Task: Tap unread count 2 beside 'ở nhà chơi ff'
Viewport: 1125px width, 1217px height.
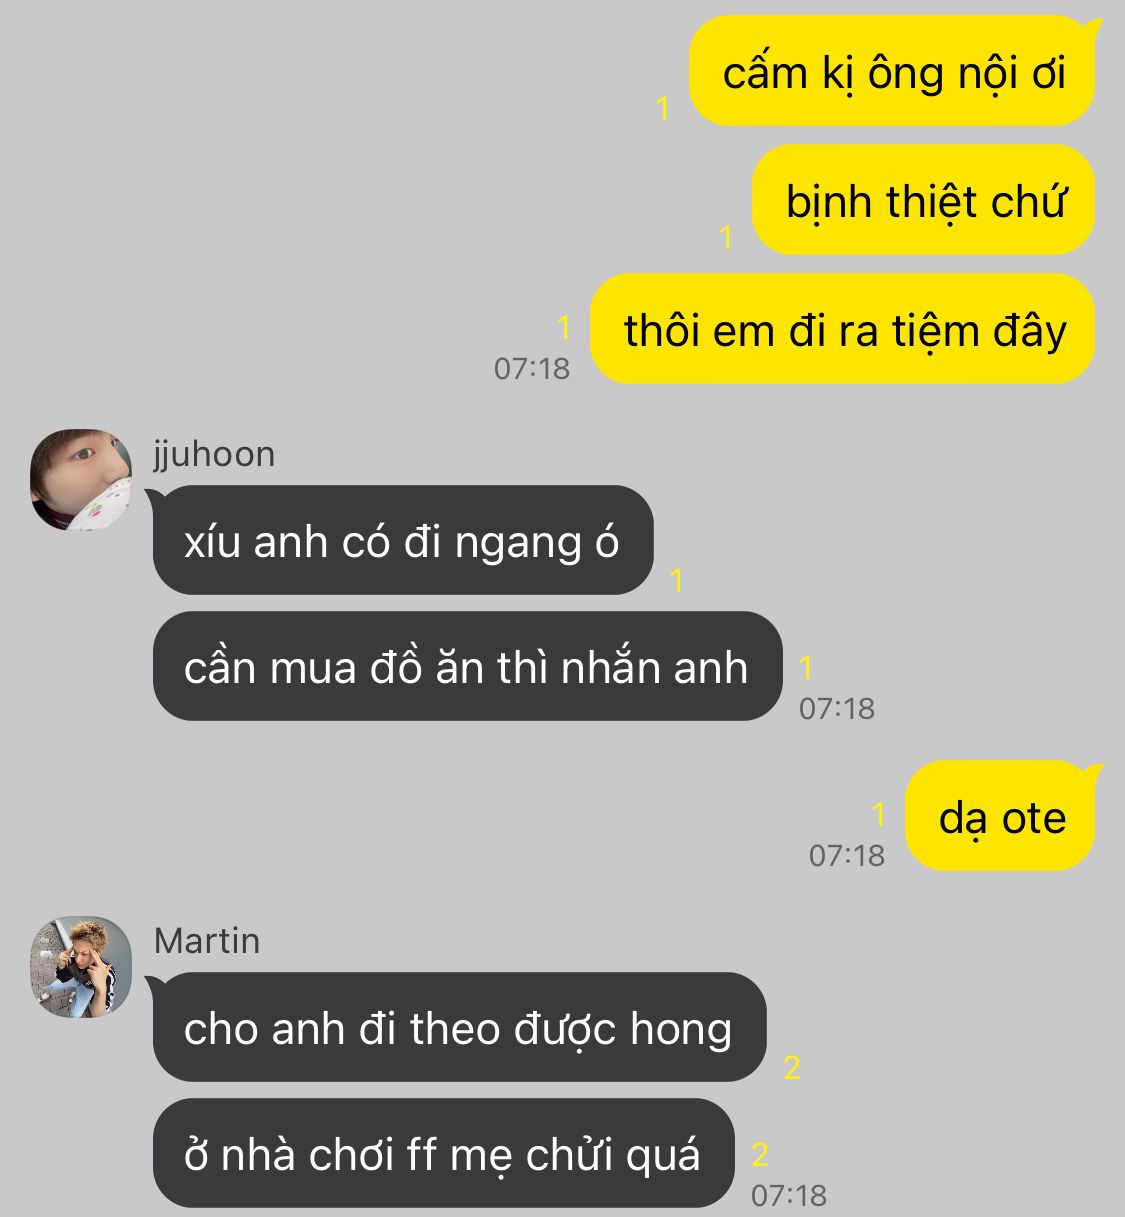Action: tap(760, 1155)
